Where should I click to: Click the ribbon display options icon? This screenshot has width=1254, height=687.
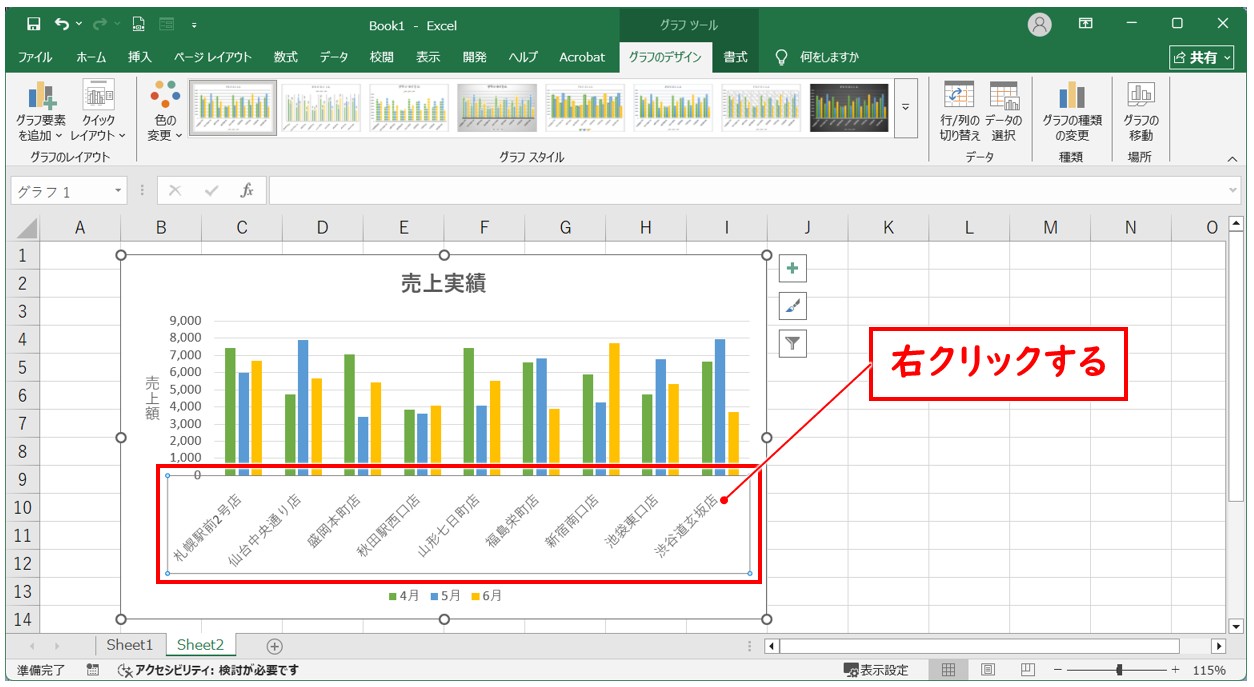1086,23
